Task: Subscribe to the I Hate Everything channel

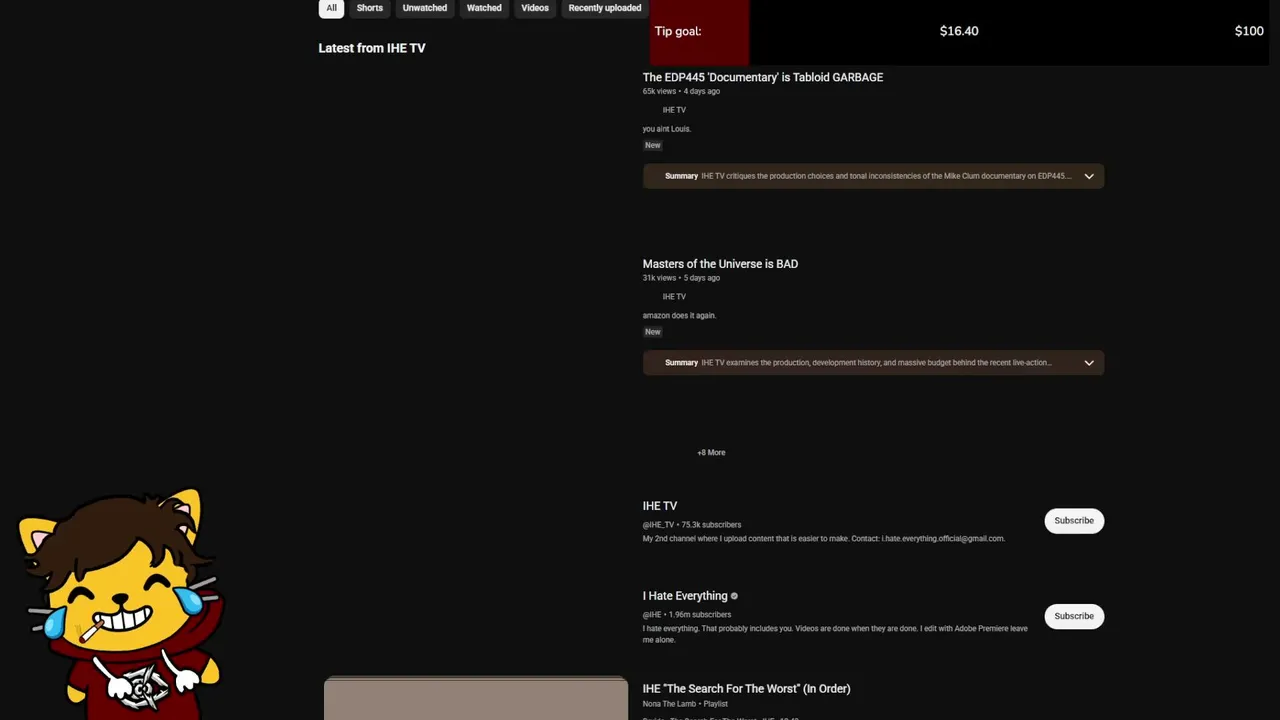Action: point(1074,616)
